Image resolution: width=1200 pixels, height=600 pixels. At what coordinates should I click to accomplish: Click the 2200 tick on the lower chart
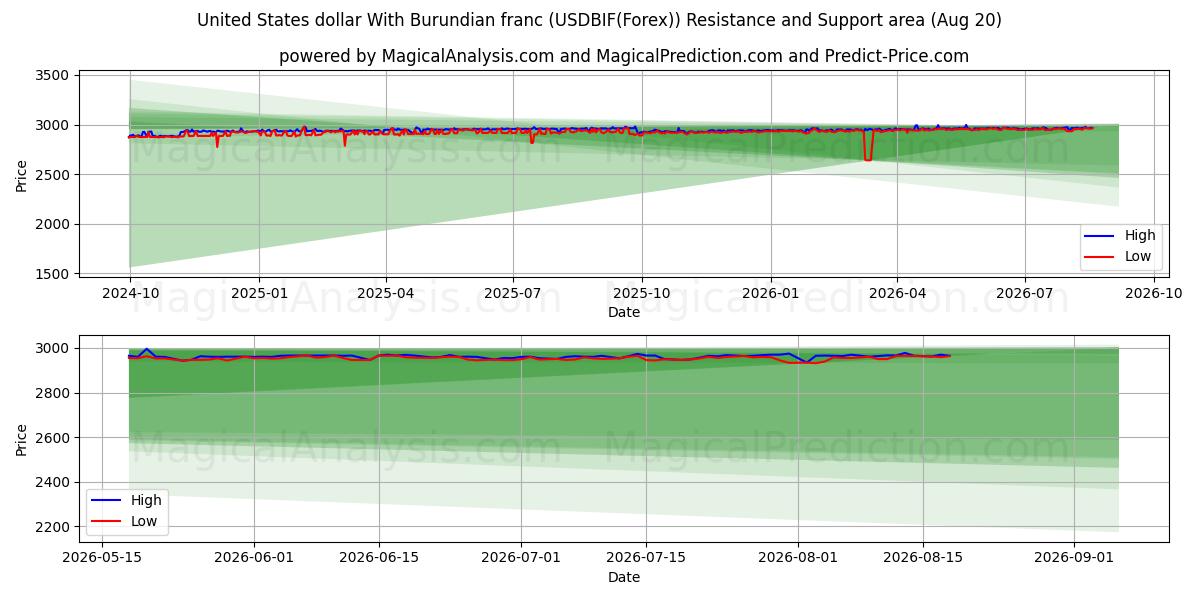(x=52, y=527)
